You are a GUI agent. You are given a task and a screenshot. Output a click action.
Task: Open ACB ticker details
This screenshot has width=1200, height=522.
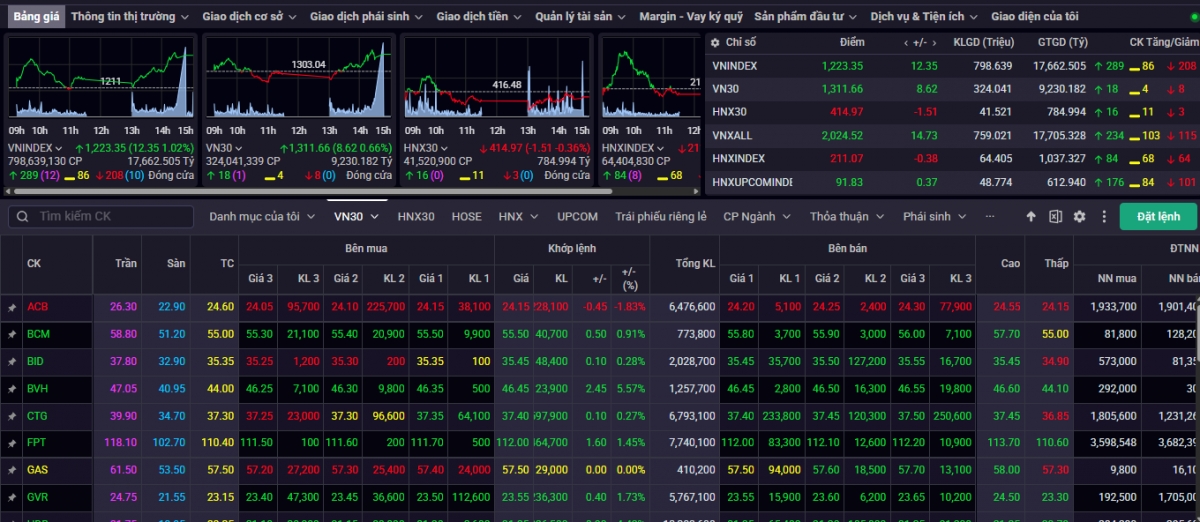click(38, 307)
